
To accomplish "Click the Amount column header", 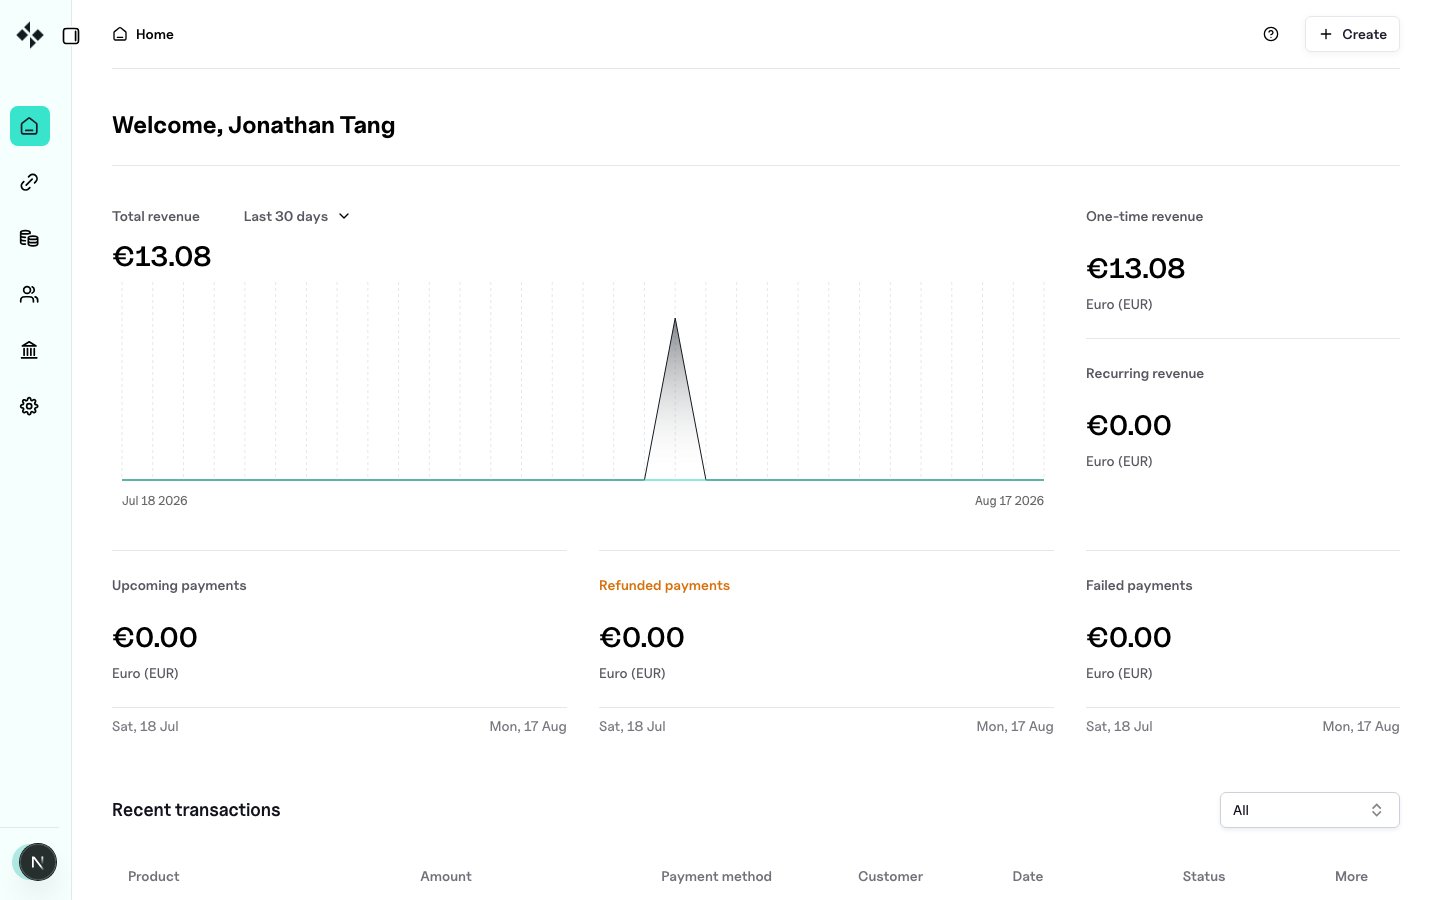I will 446,877.
